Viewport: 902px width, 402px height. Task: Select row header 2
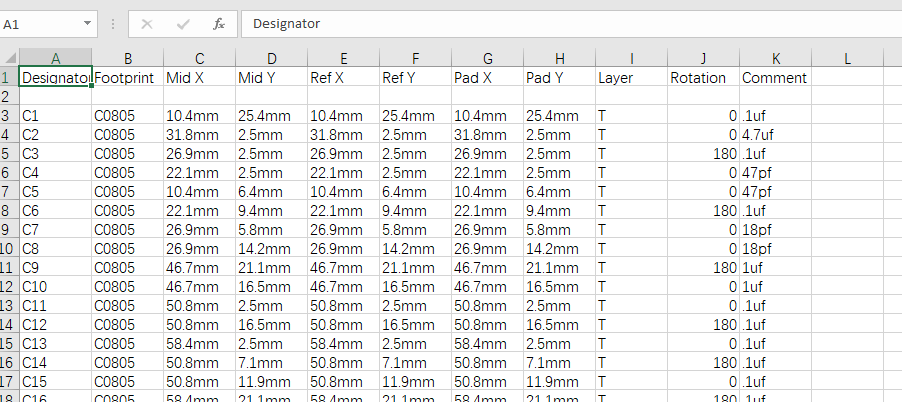tap(9, 96)
